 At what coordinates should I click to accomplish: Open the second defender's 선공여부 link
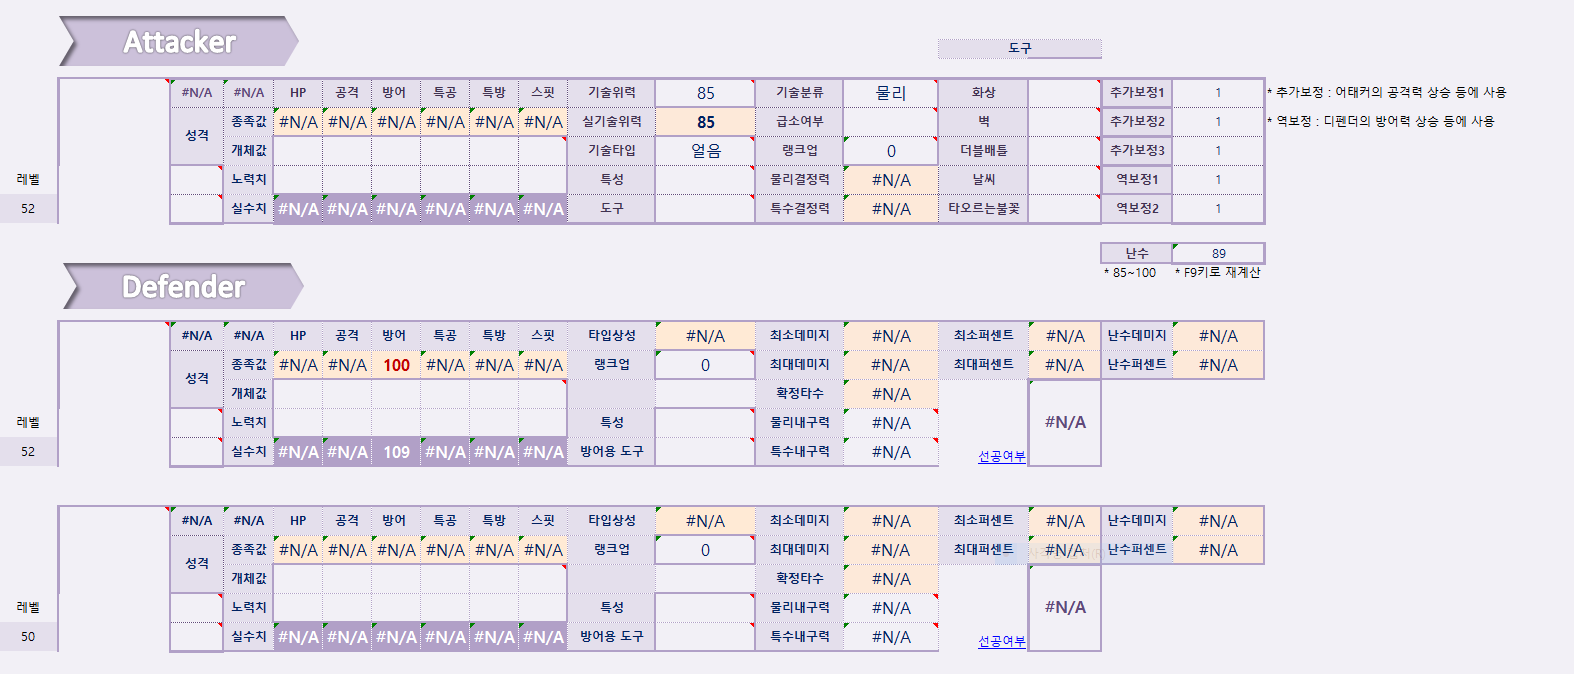(1001, 641)
